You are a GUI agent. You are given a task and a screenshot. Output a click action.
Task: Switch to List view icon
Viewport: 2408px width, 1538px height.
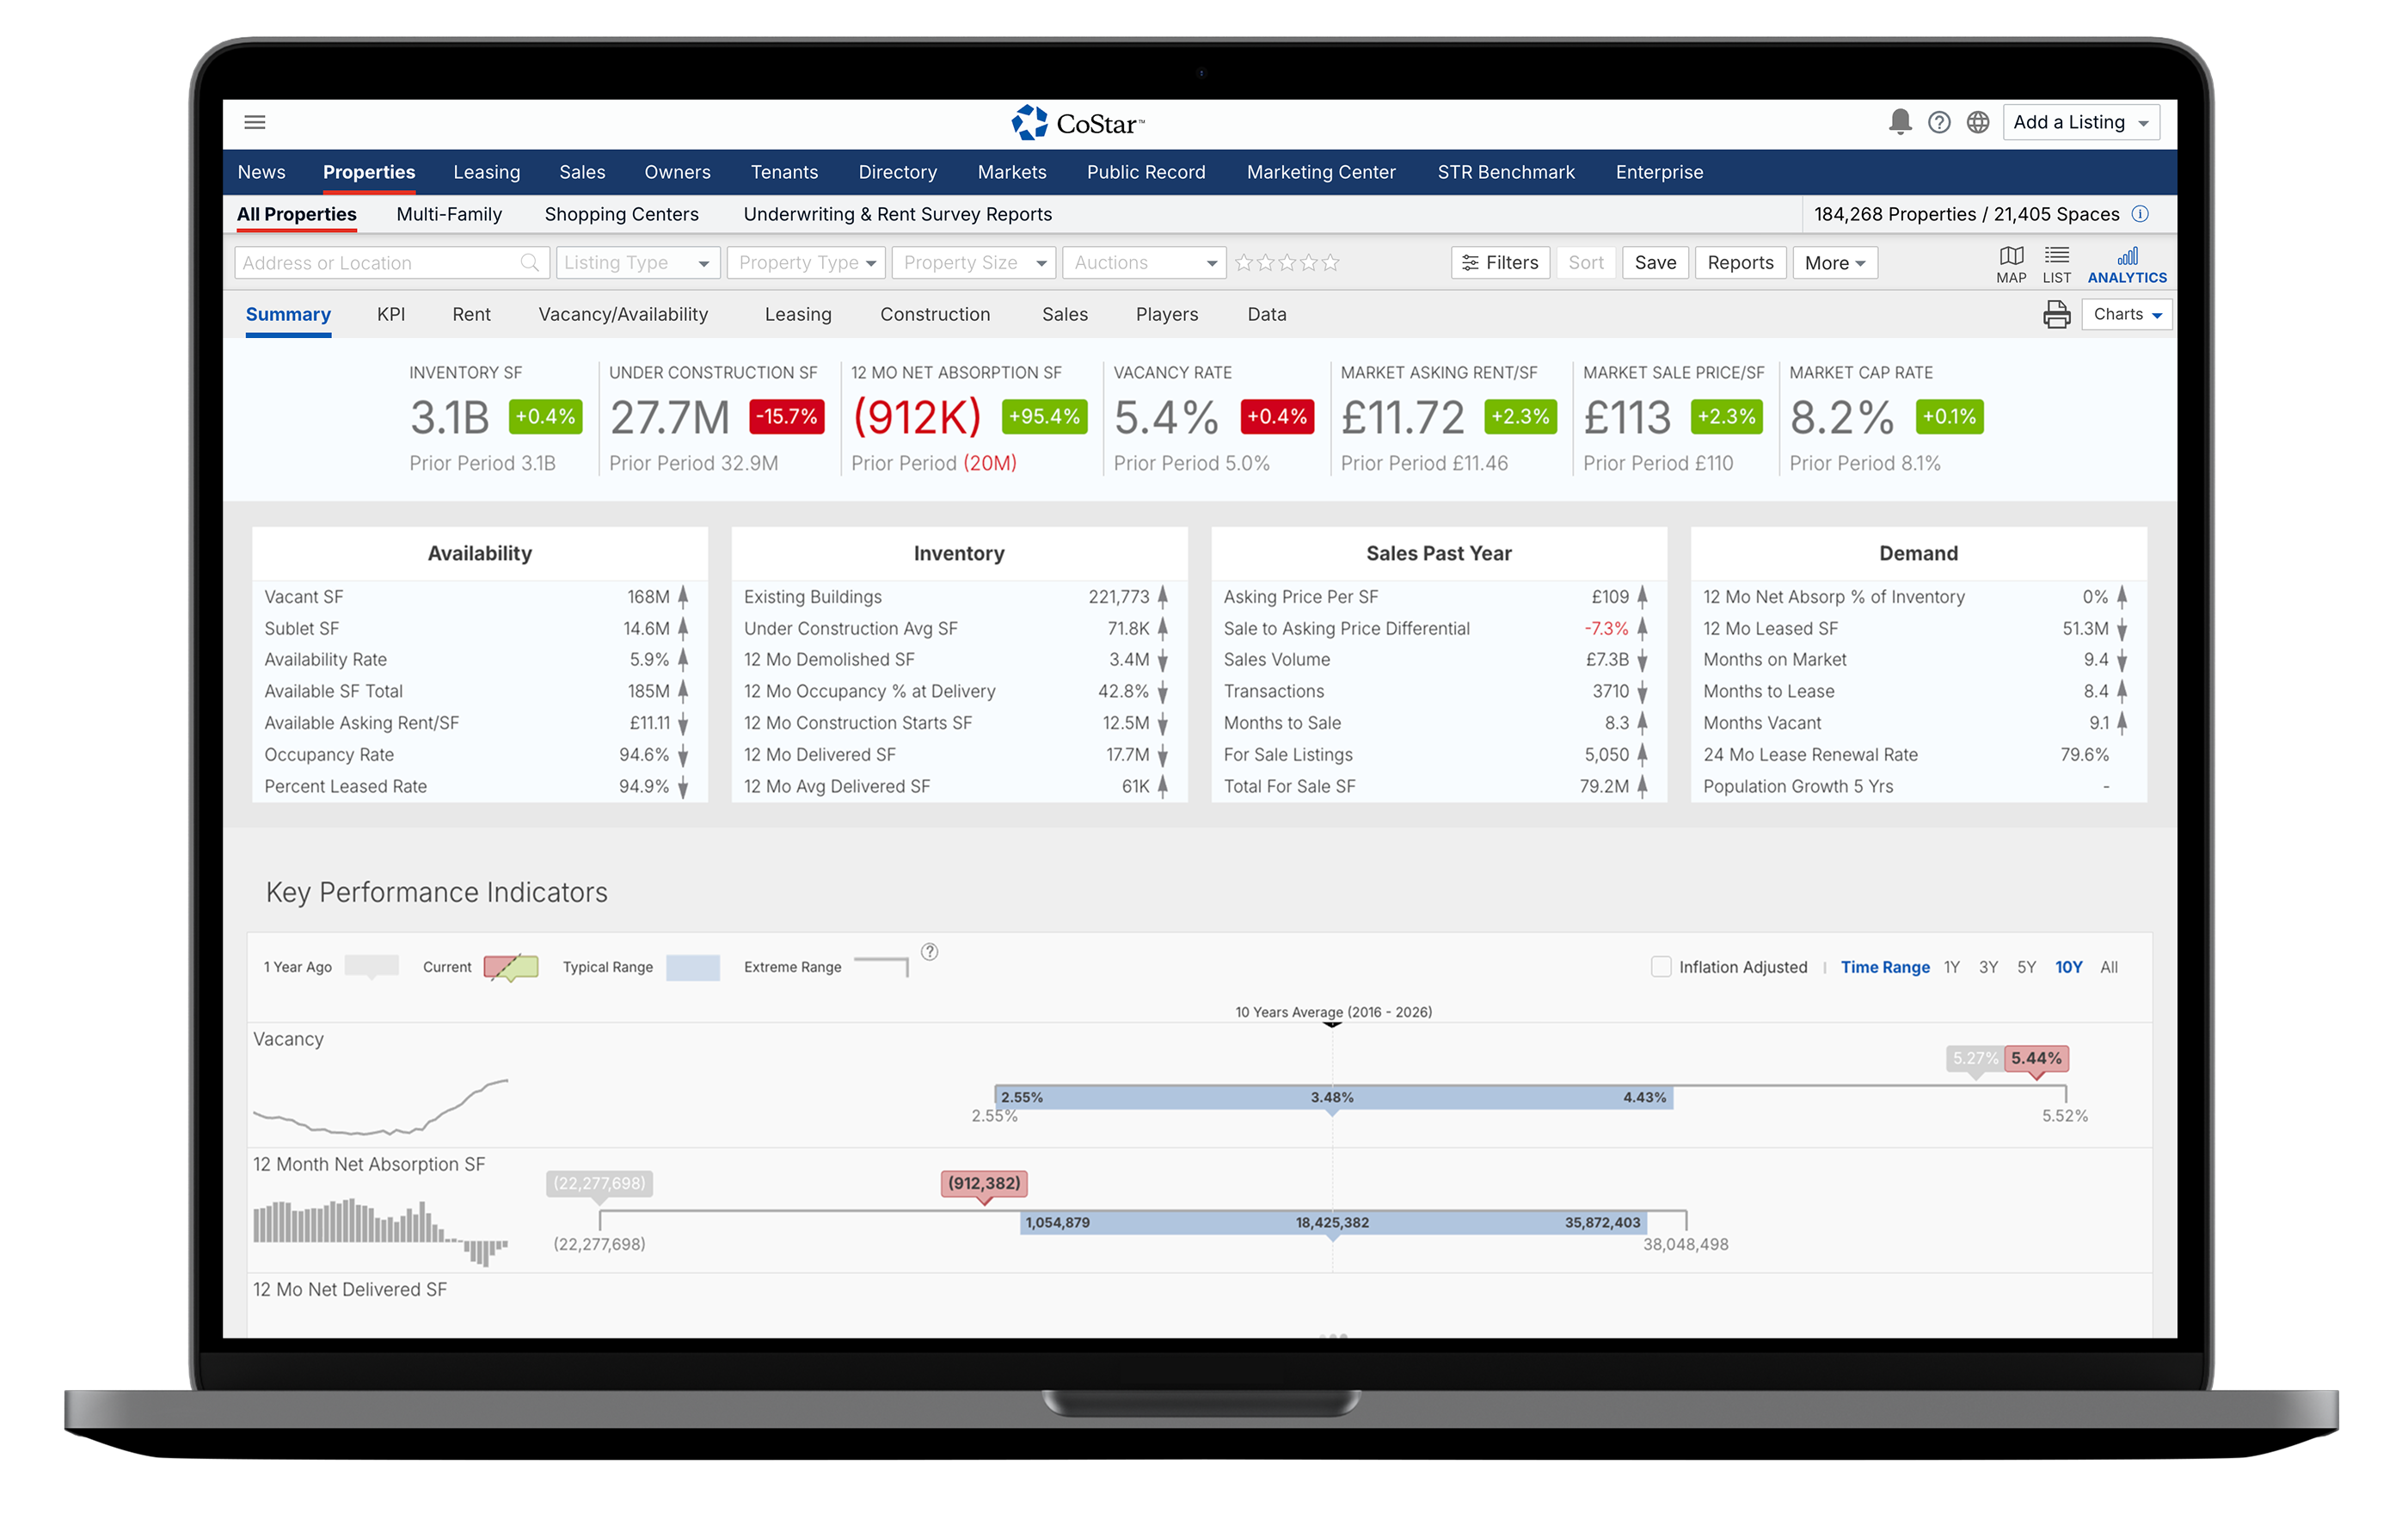point(2056,264)
